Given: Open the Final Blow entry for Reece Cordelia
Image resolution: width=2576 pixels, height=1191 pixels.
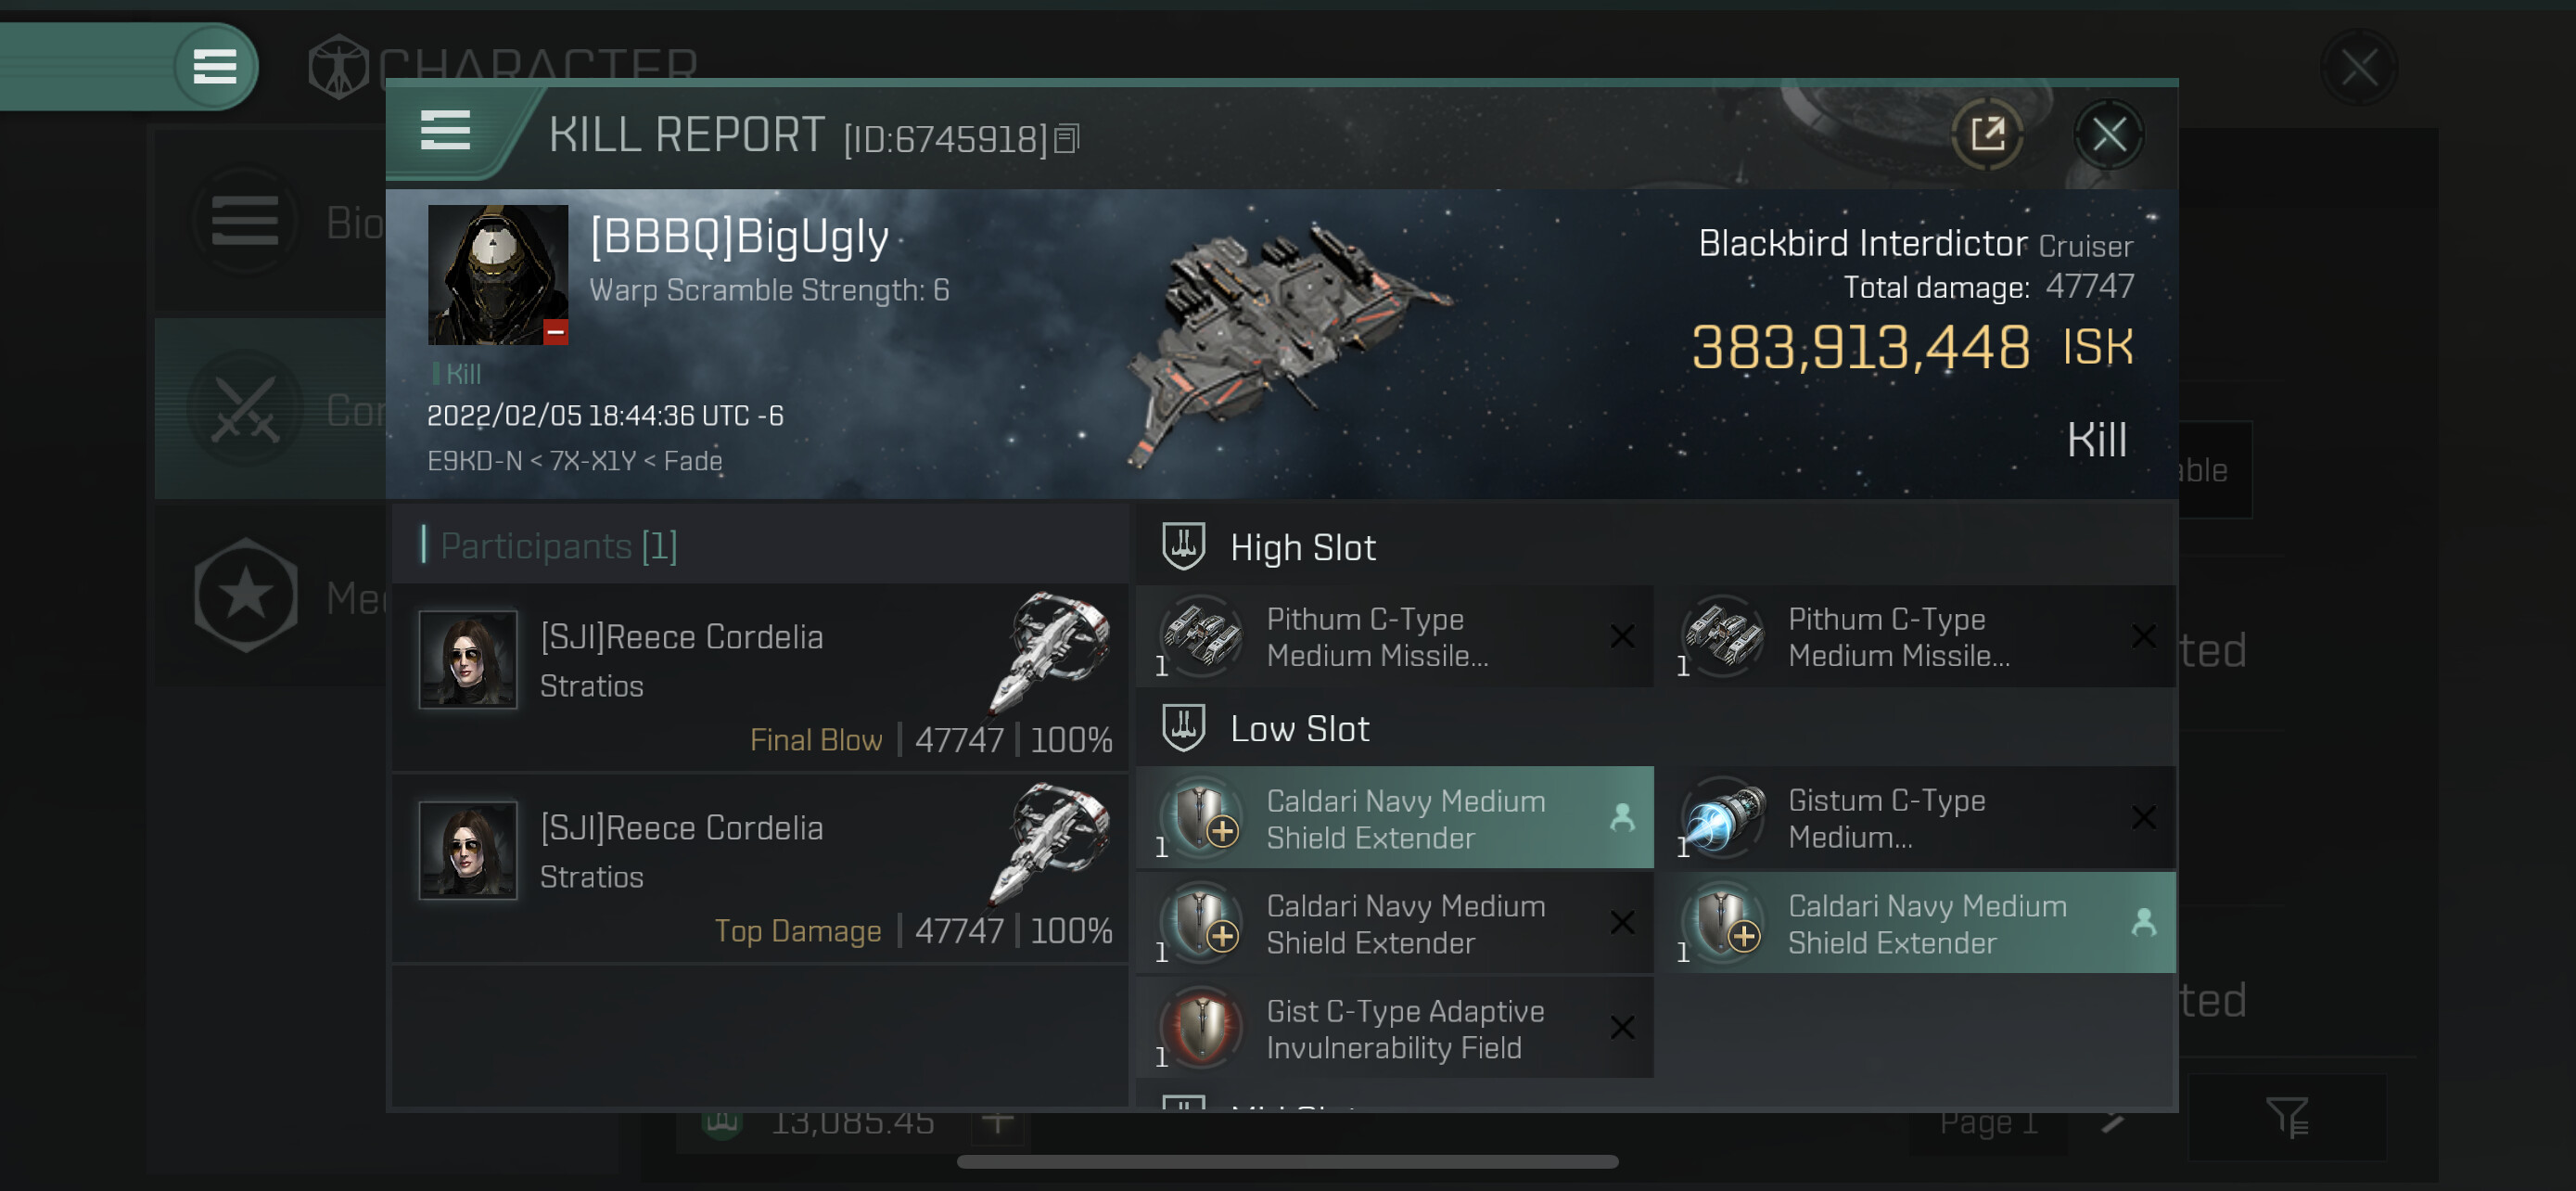Looking at the screenshot, I should click(x=760, y=677).
